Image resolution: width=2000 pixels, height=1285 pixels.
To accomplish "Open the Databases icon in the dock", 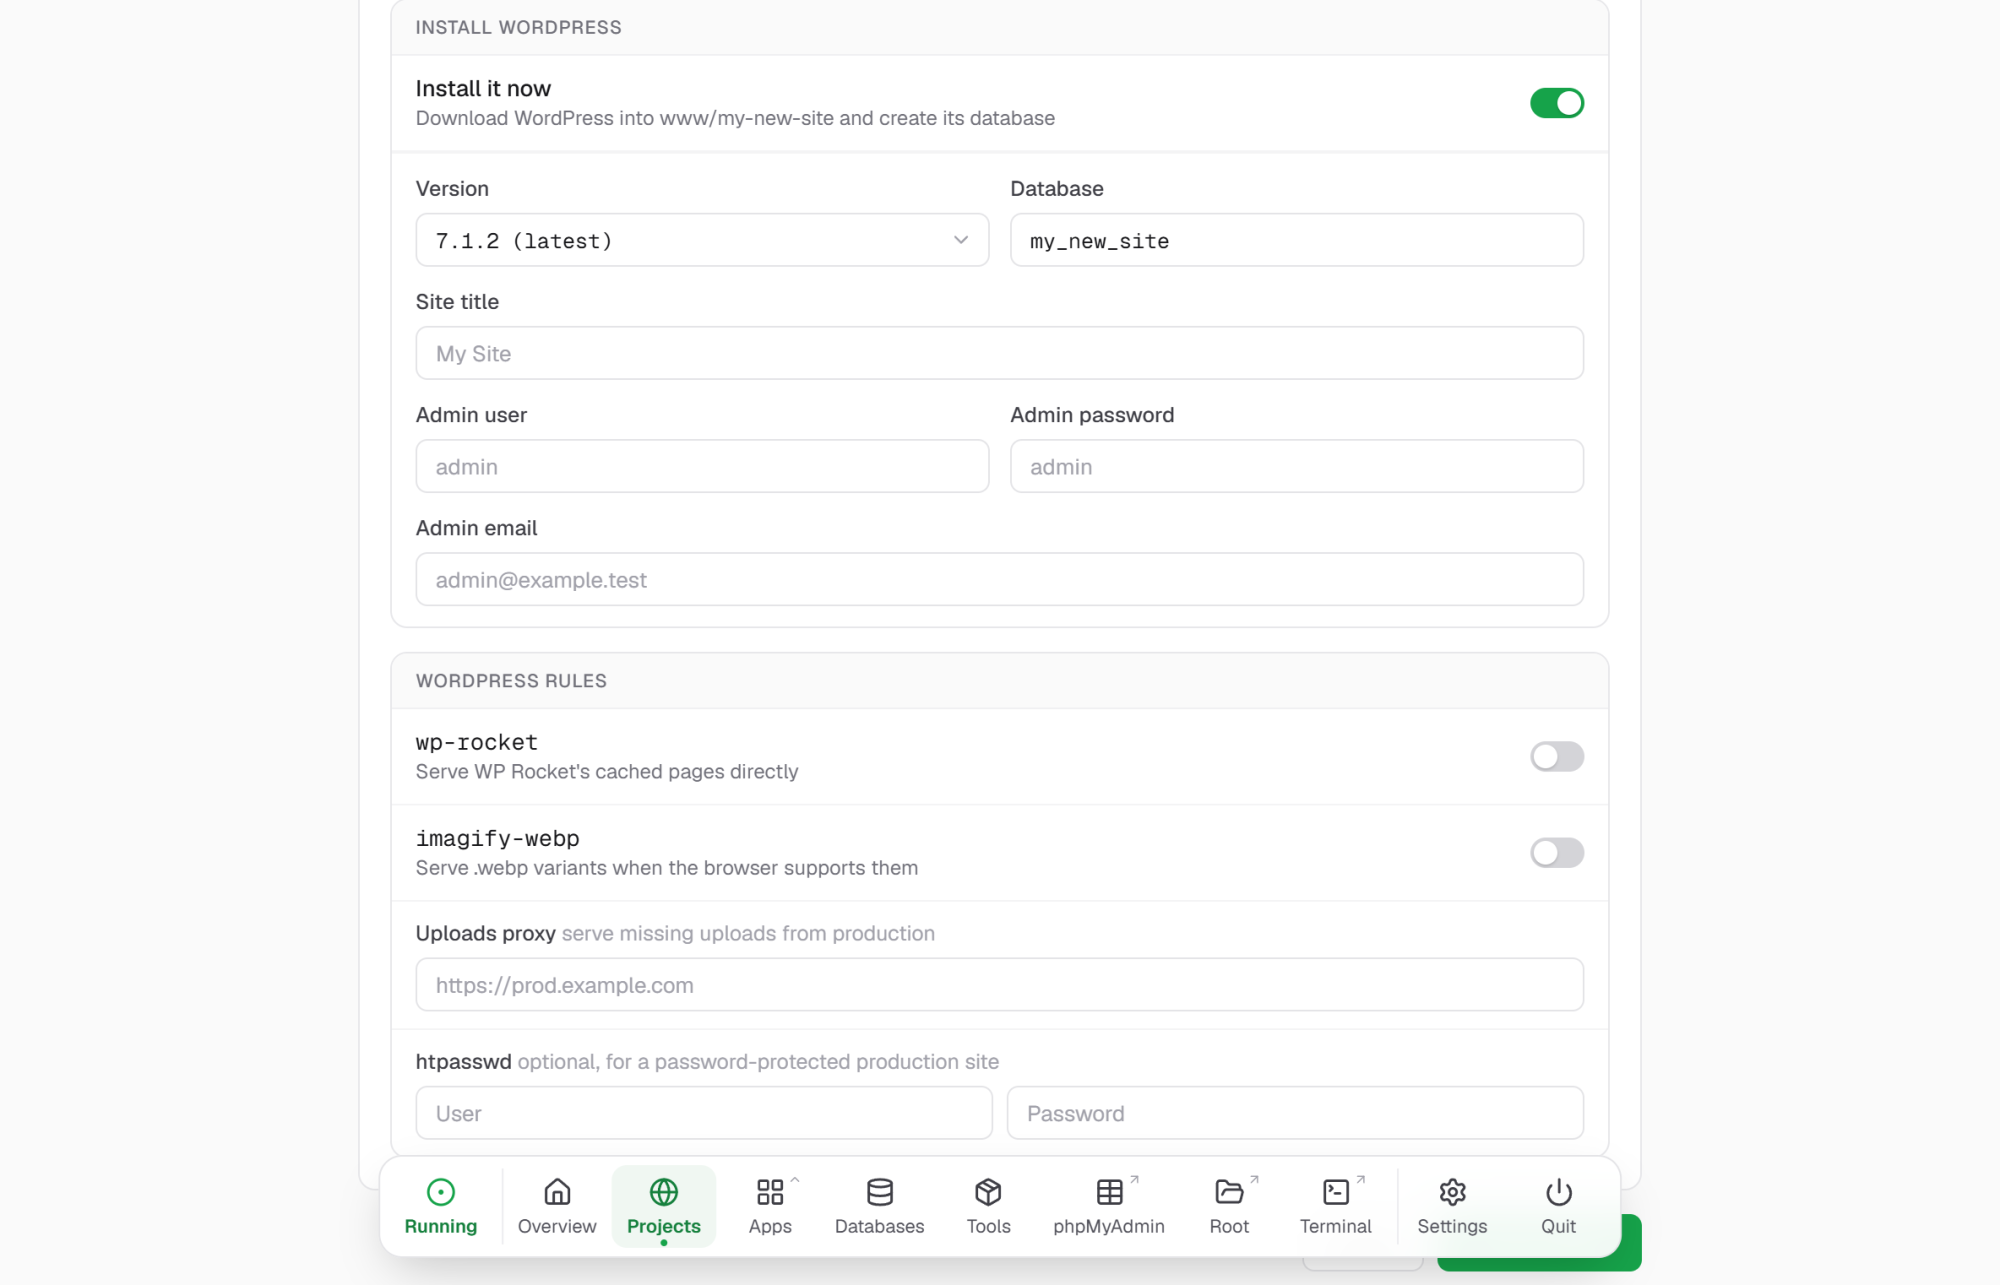I will tap(880, 1192).
